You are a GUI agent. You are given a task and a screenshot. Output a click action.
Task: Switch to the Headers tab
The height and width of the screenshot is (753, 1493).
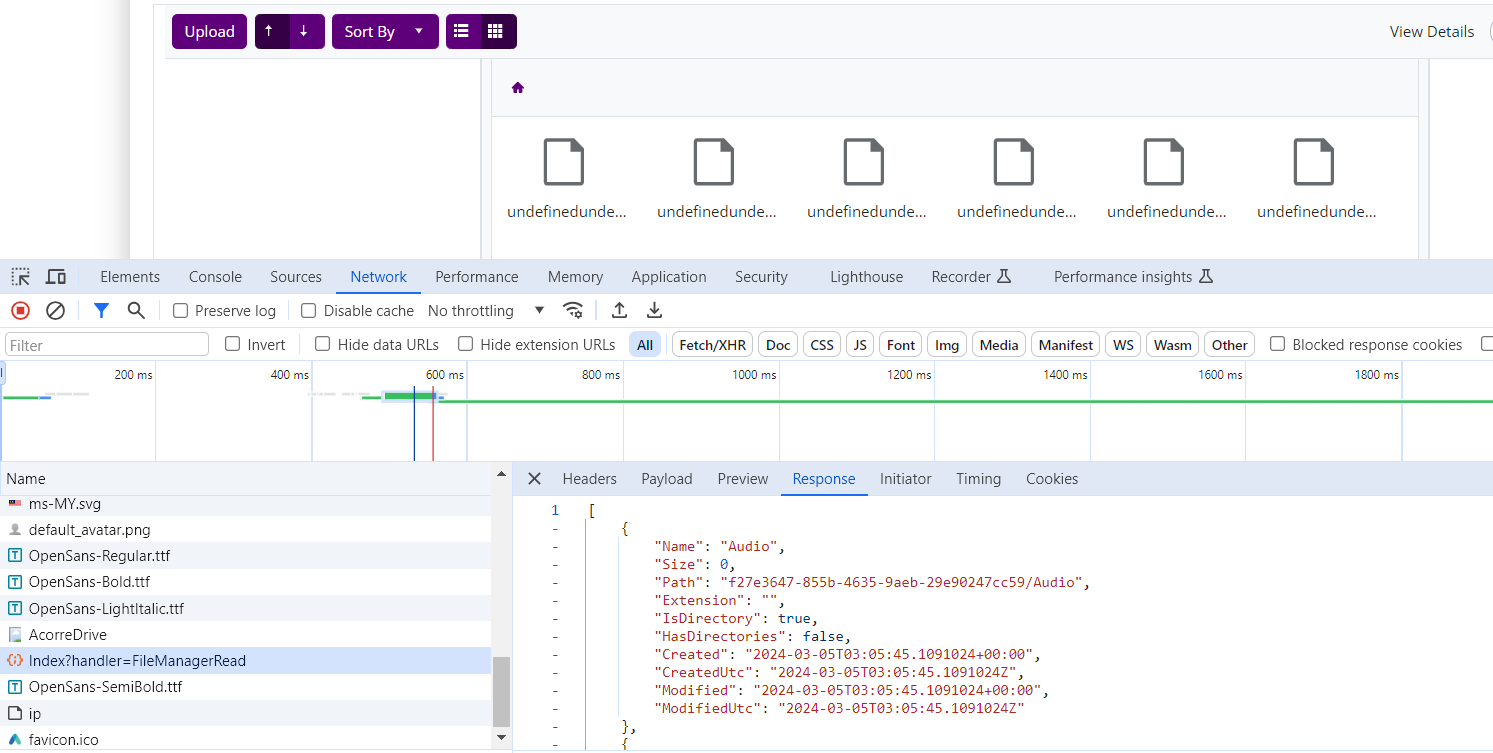click(589, 479)
